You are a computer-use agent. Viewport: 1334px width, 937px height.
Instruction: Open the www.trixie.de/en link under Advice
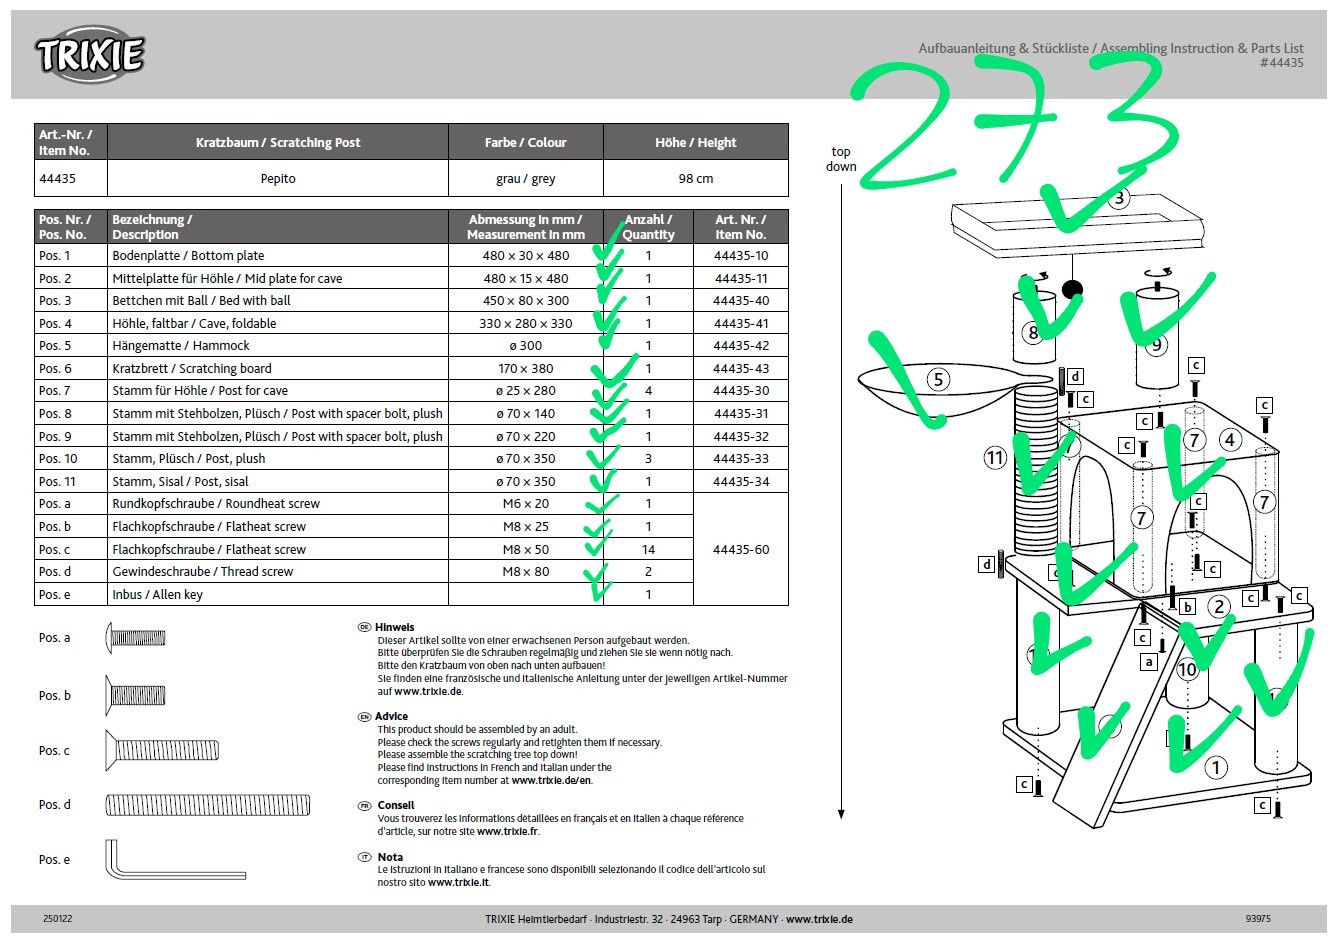(x=552, y=780)
